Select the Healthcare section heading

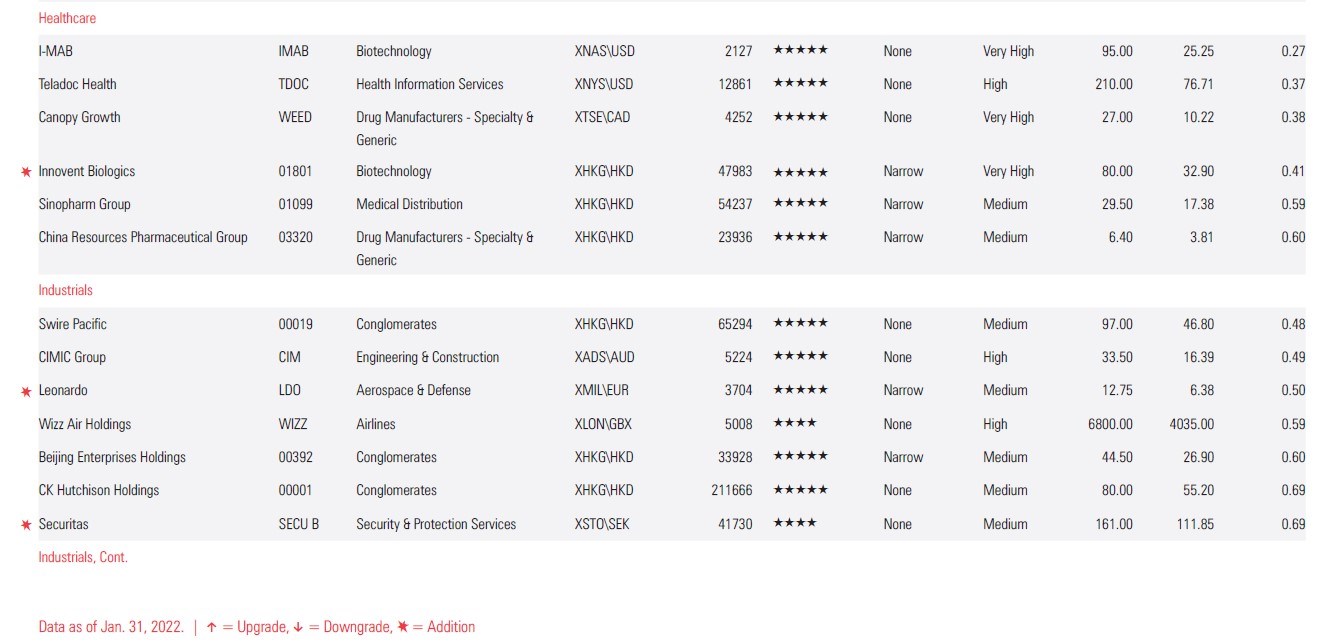pyautogui.click(x=67, y=18)
